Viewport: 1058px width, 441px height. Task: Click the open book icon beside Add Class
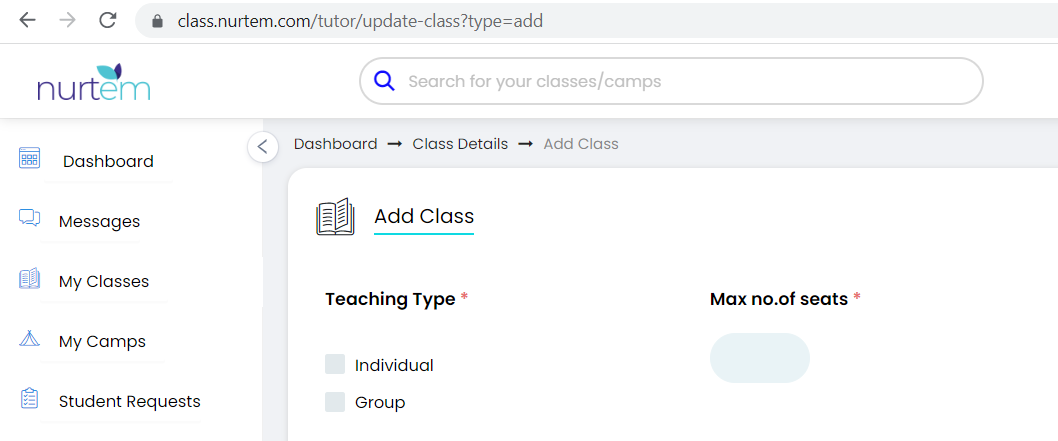(335, 216)
